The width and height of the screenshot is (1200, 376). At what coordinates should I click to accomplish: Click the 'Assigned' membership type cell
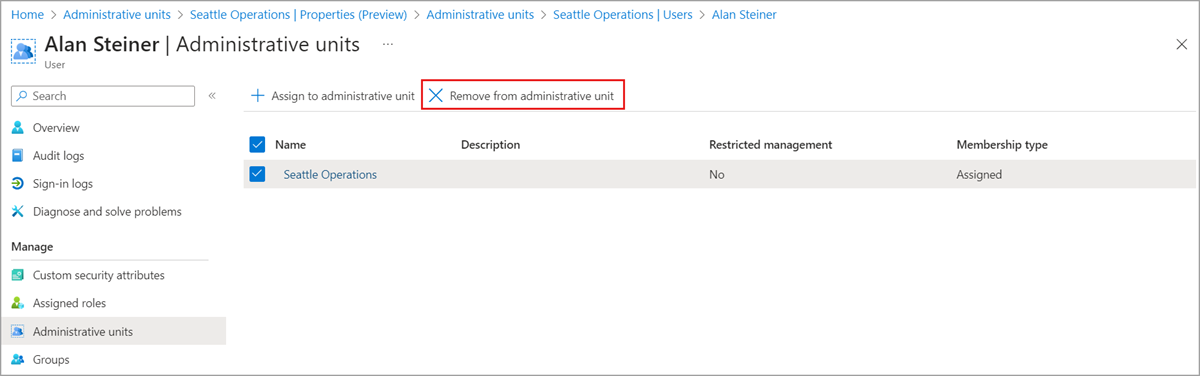[x=979, y=174]
